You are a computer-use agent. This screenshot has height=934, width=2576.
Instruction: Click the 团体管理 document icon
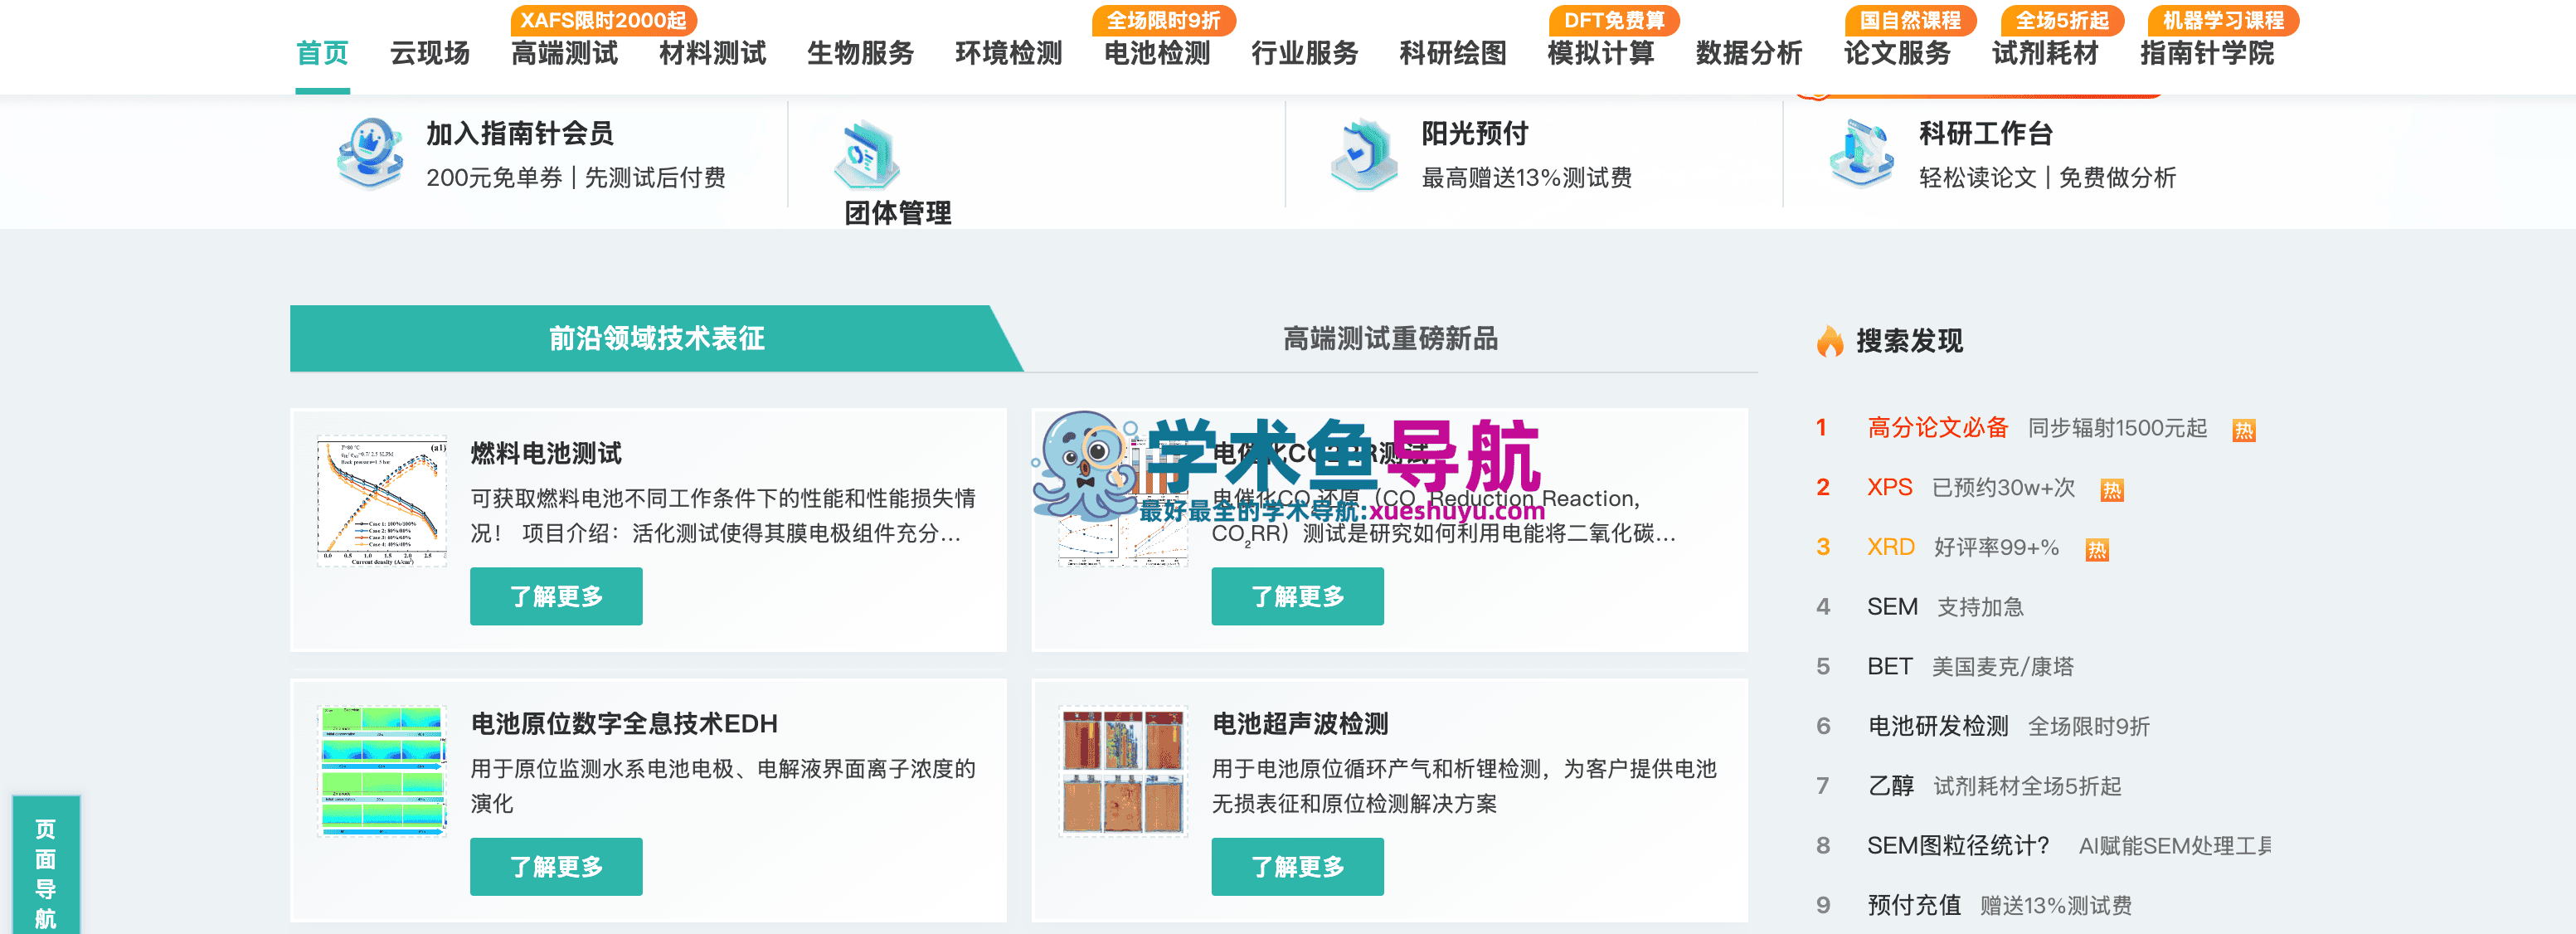point(867,155)
